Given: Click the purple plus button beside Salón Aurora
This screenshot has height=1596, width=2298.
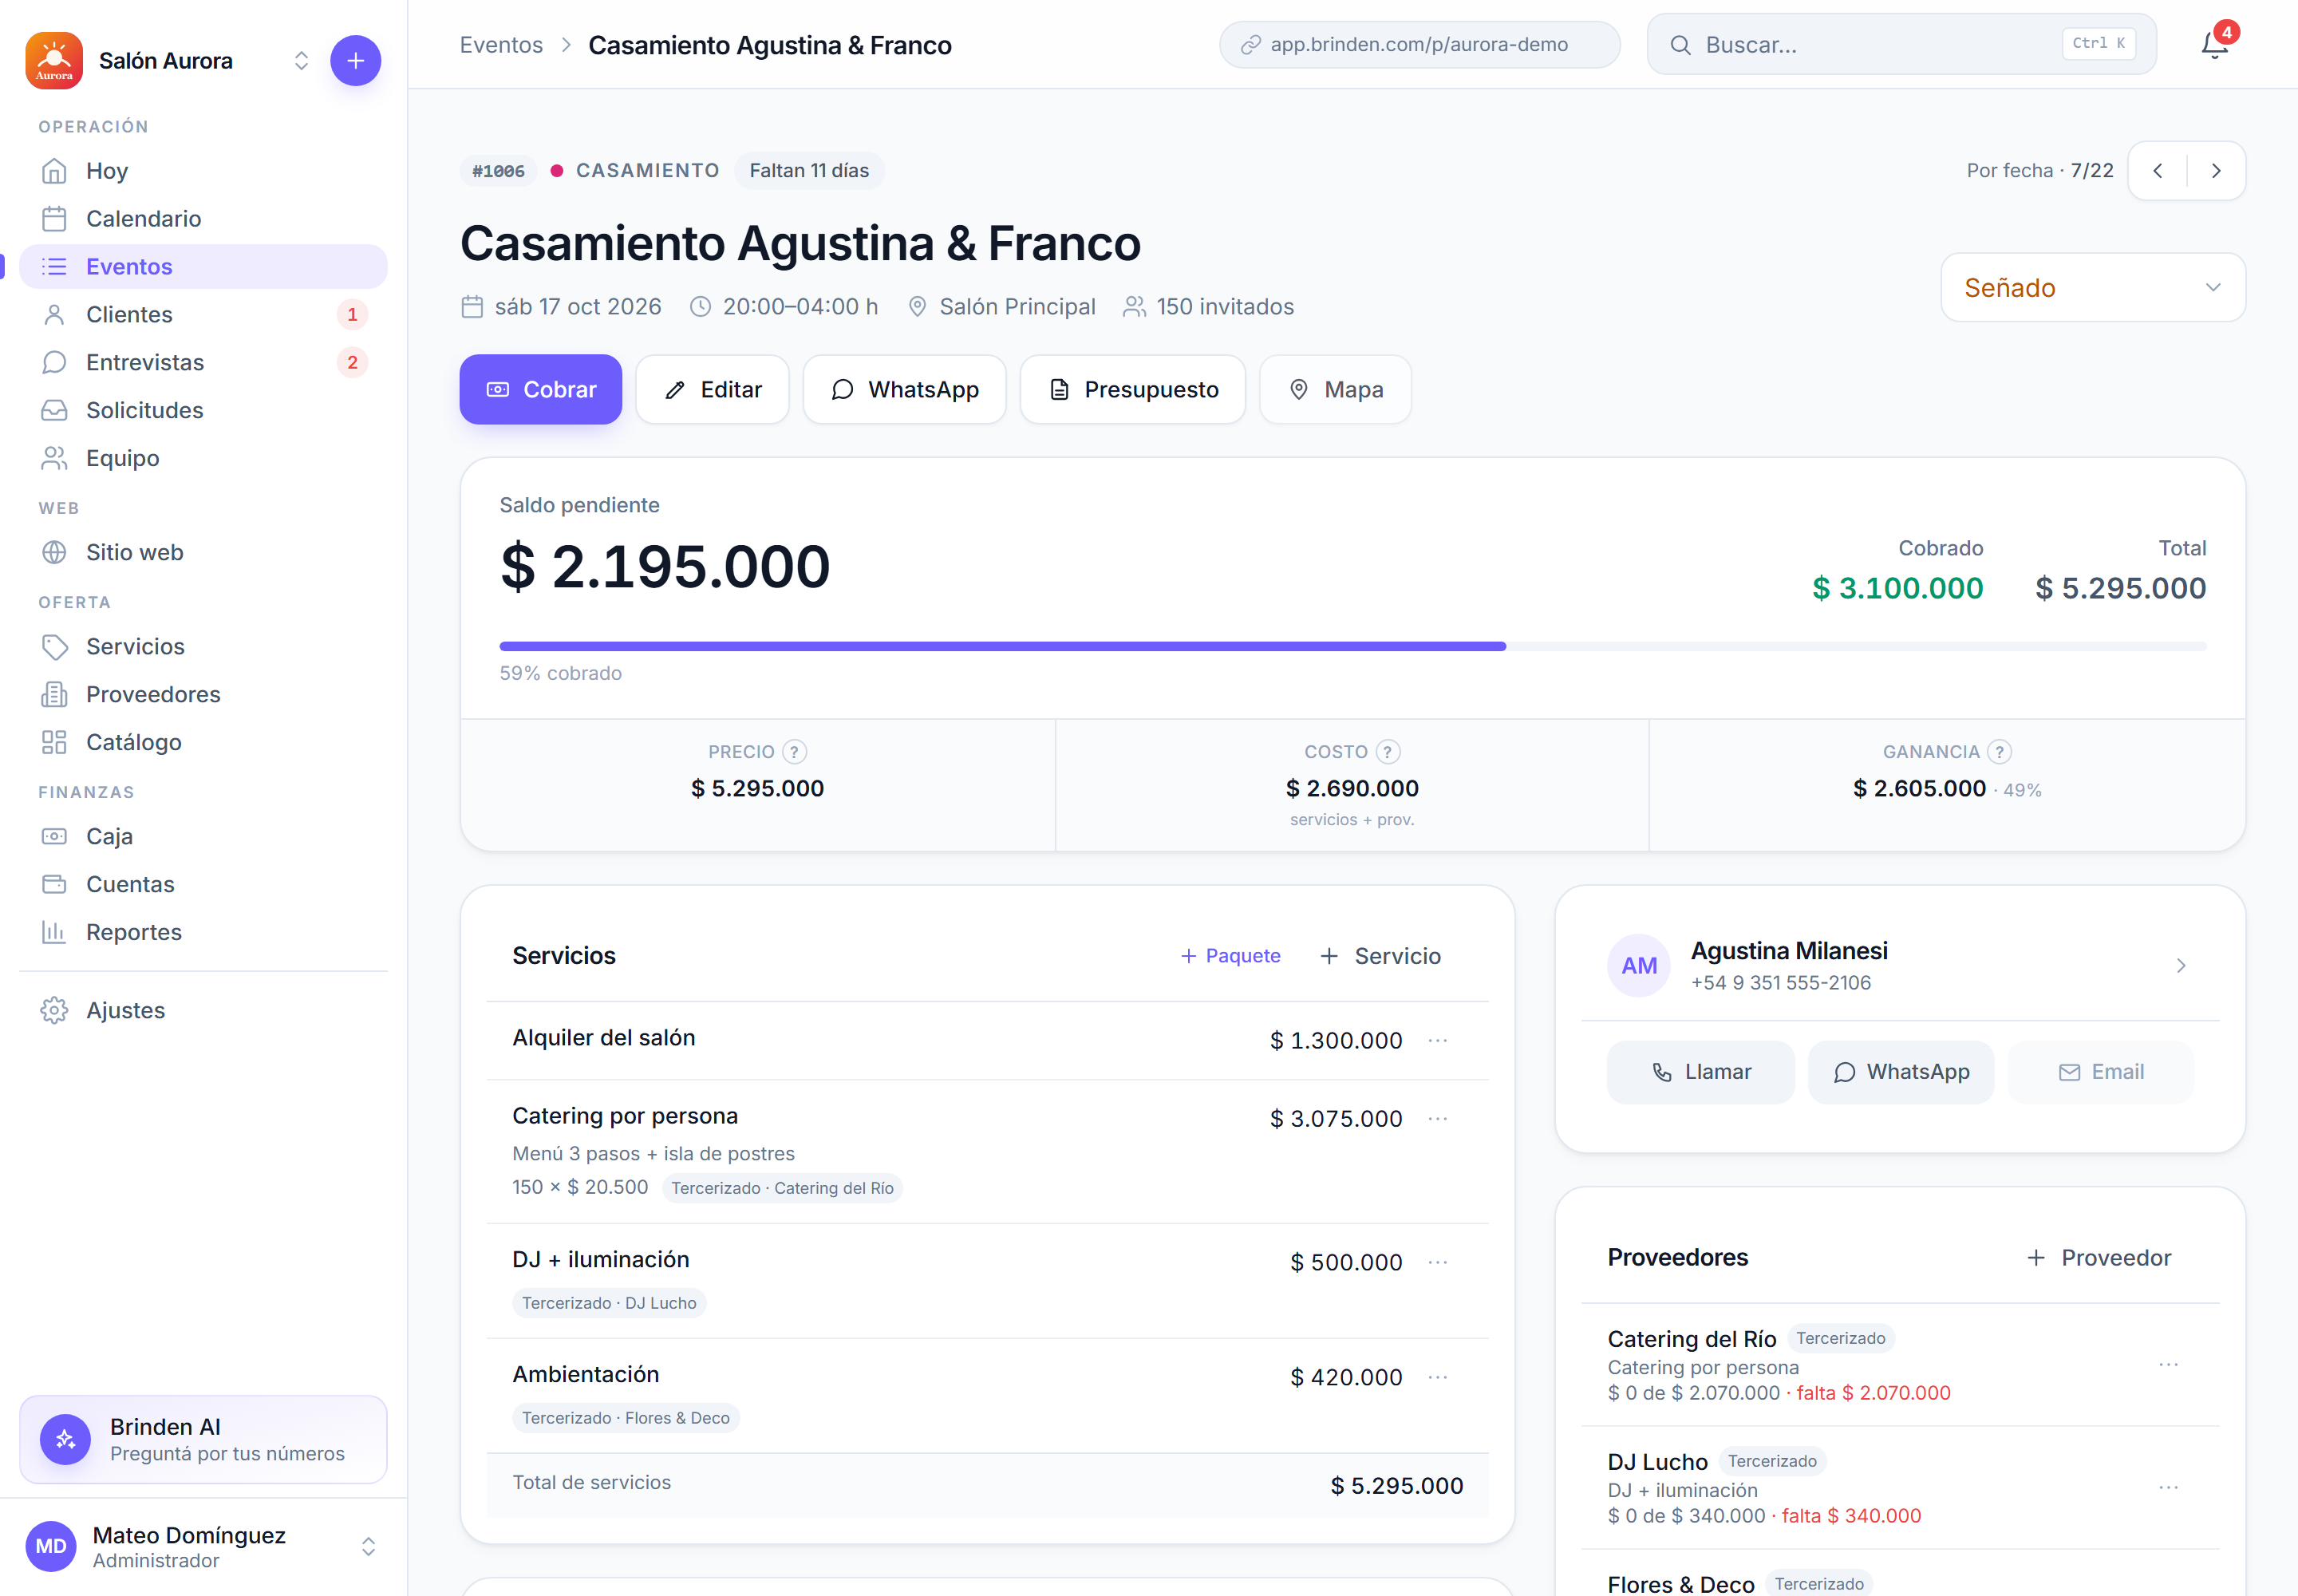Looking at the screenshot, I should pyautogui.click(x=355, y=61).
